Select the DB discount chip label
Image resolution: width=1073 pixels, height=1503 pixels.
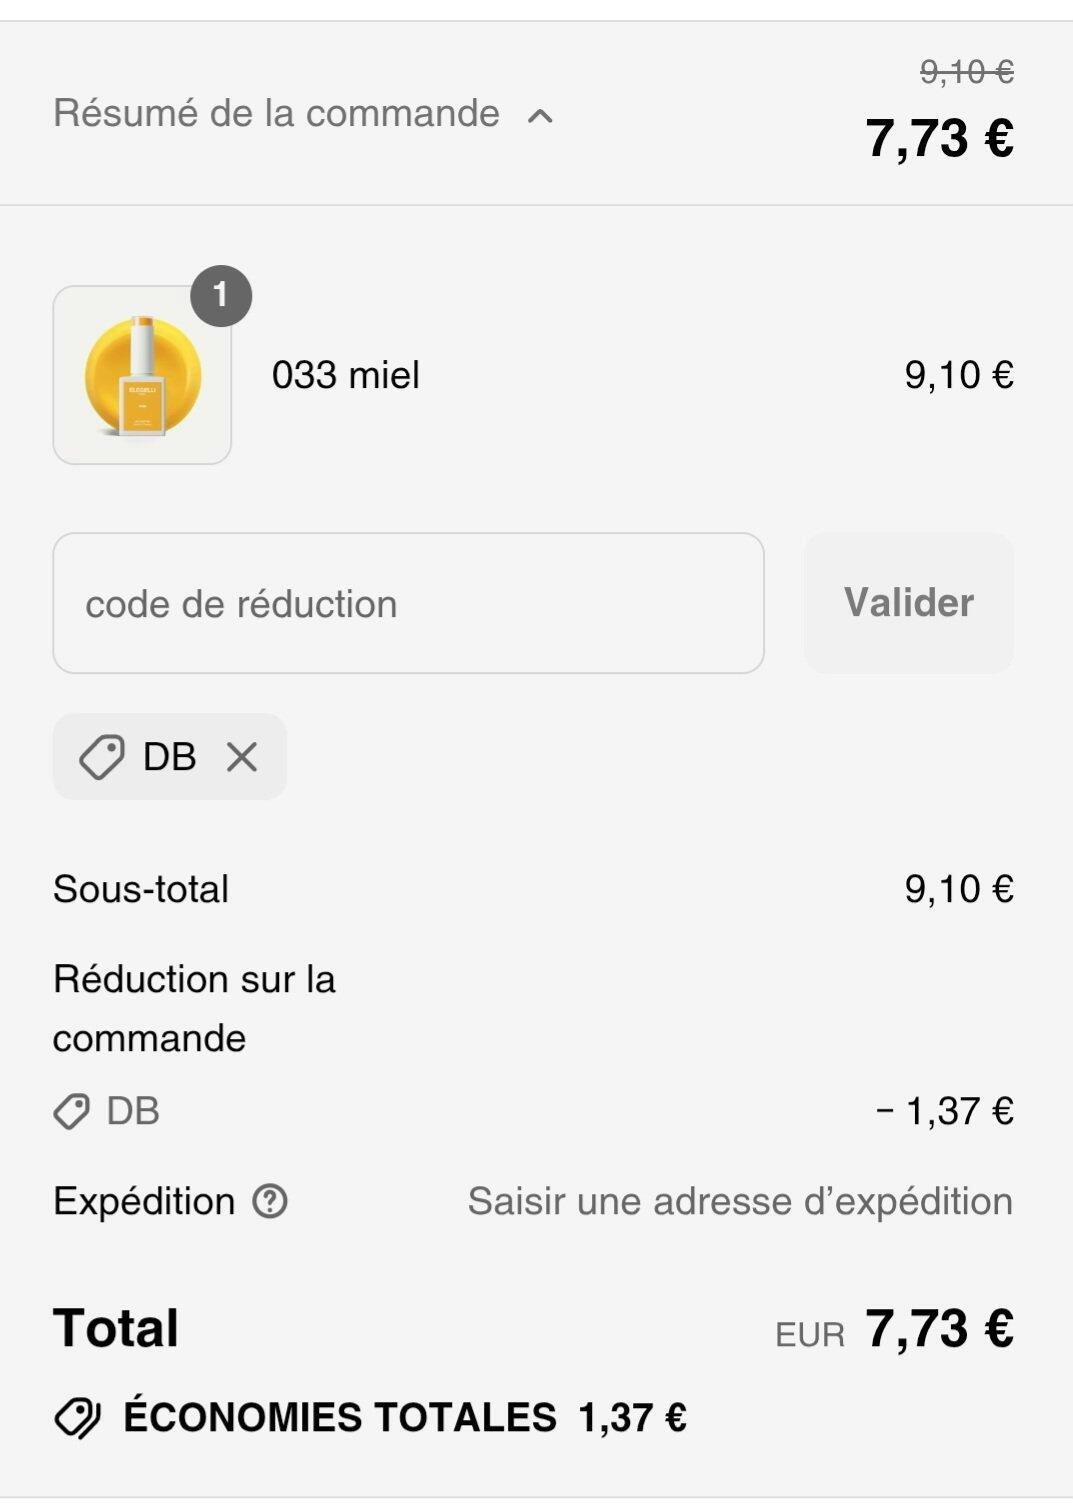169,757
